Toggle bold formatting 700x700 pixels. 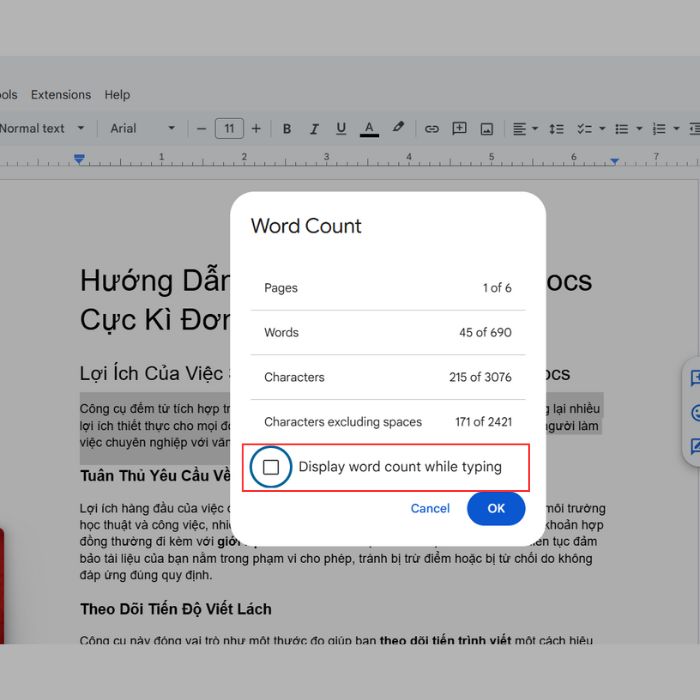[x=287, y=129]
